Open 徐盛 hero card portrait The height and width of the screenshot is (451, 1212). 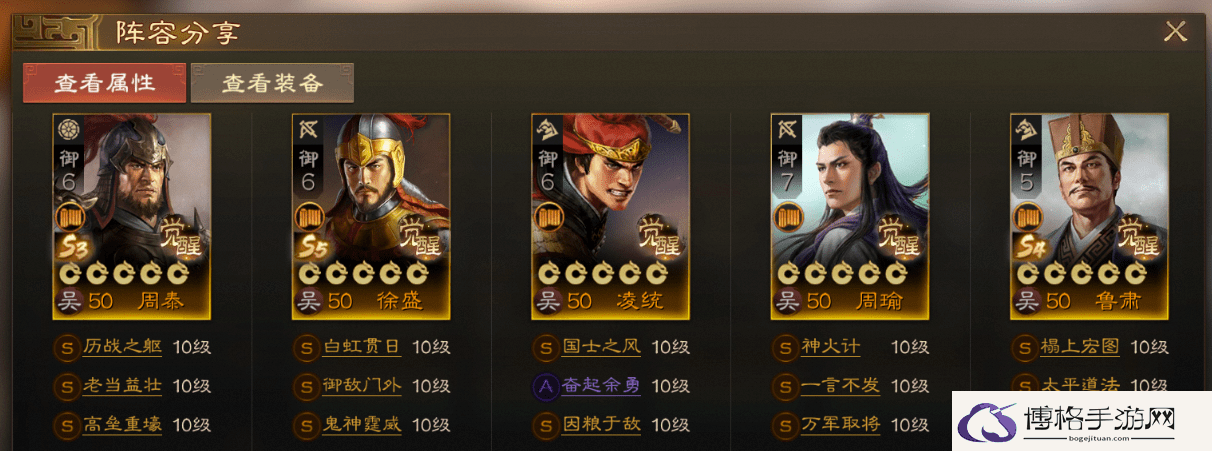click(371, 216)
